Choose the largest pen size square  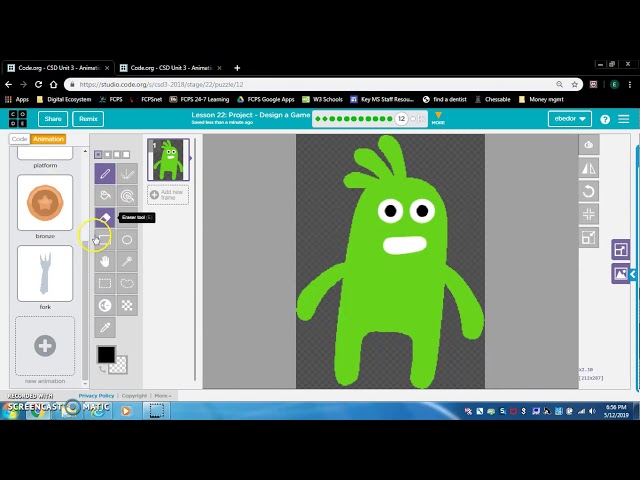click(x=126, y=155)
